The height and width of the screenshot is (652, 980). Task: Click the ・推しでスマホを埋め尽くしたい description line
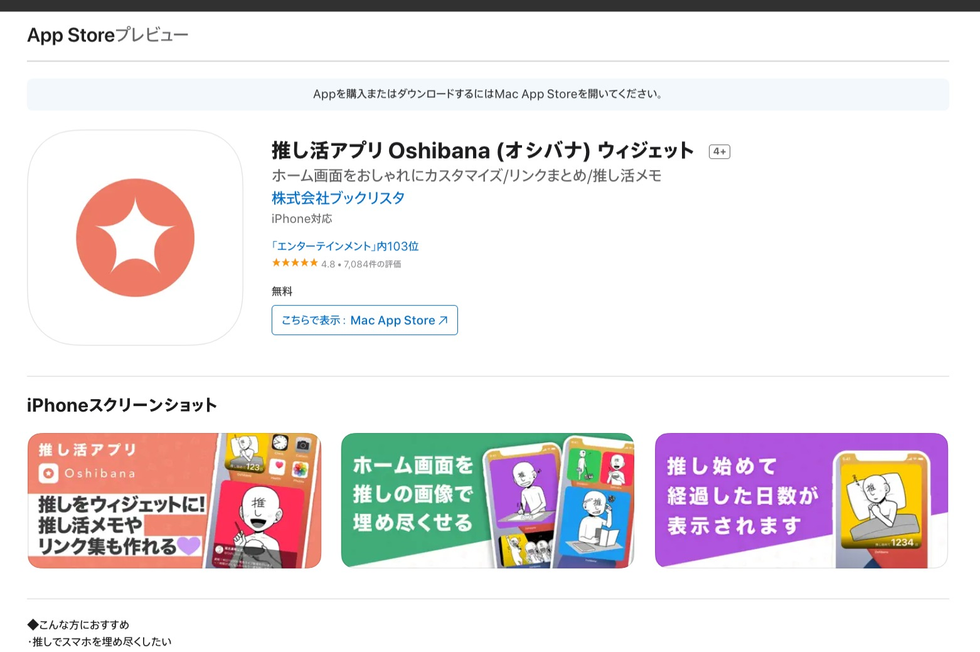click(x=99, y=641)
